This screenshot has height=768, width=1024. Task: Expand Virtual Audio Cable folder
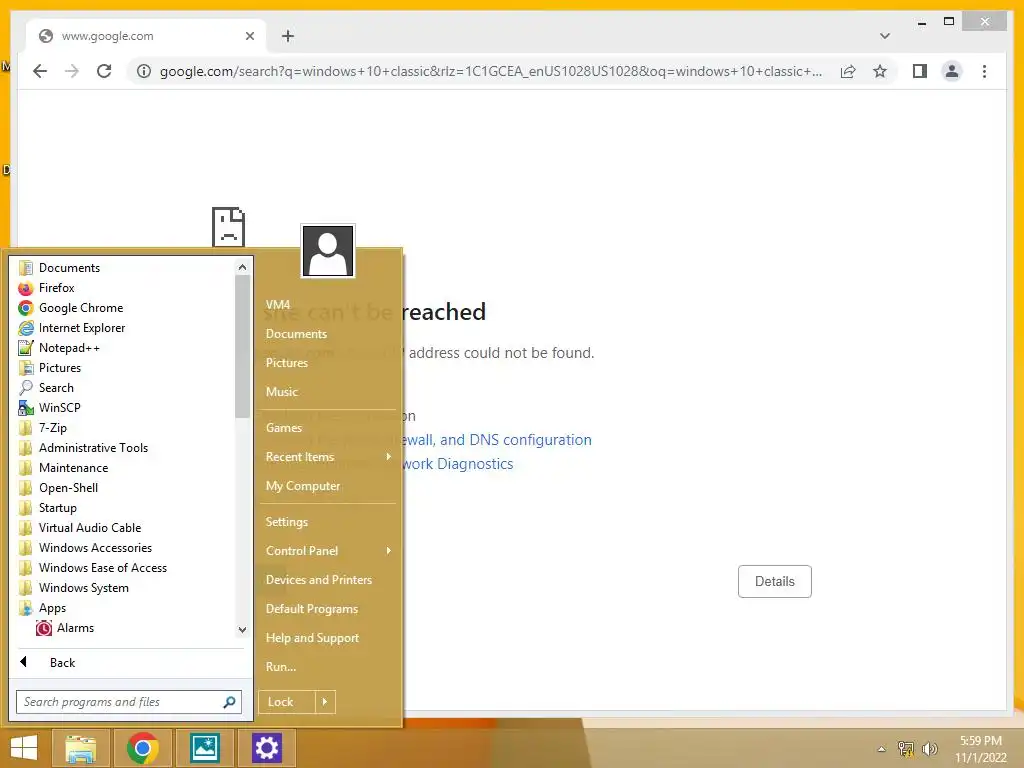pyautogui.click(x=89, y=528)
